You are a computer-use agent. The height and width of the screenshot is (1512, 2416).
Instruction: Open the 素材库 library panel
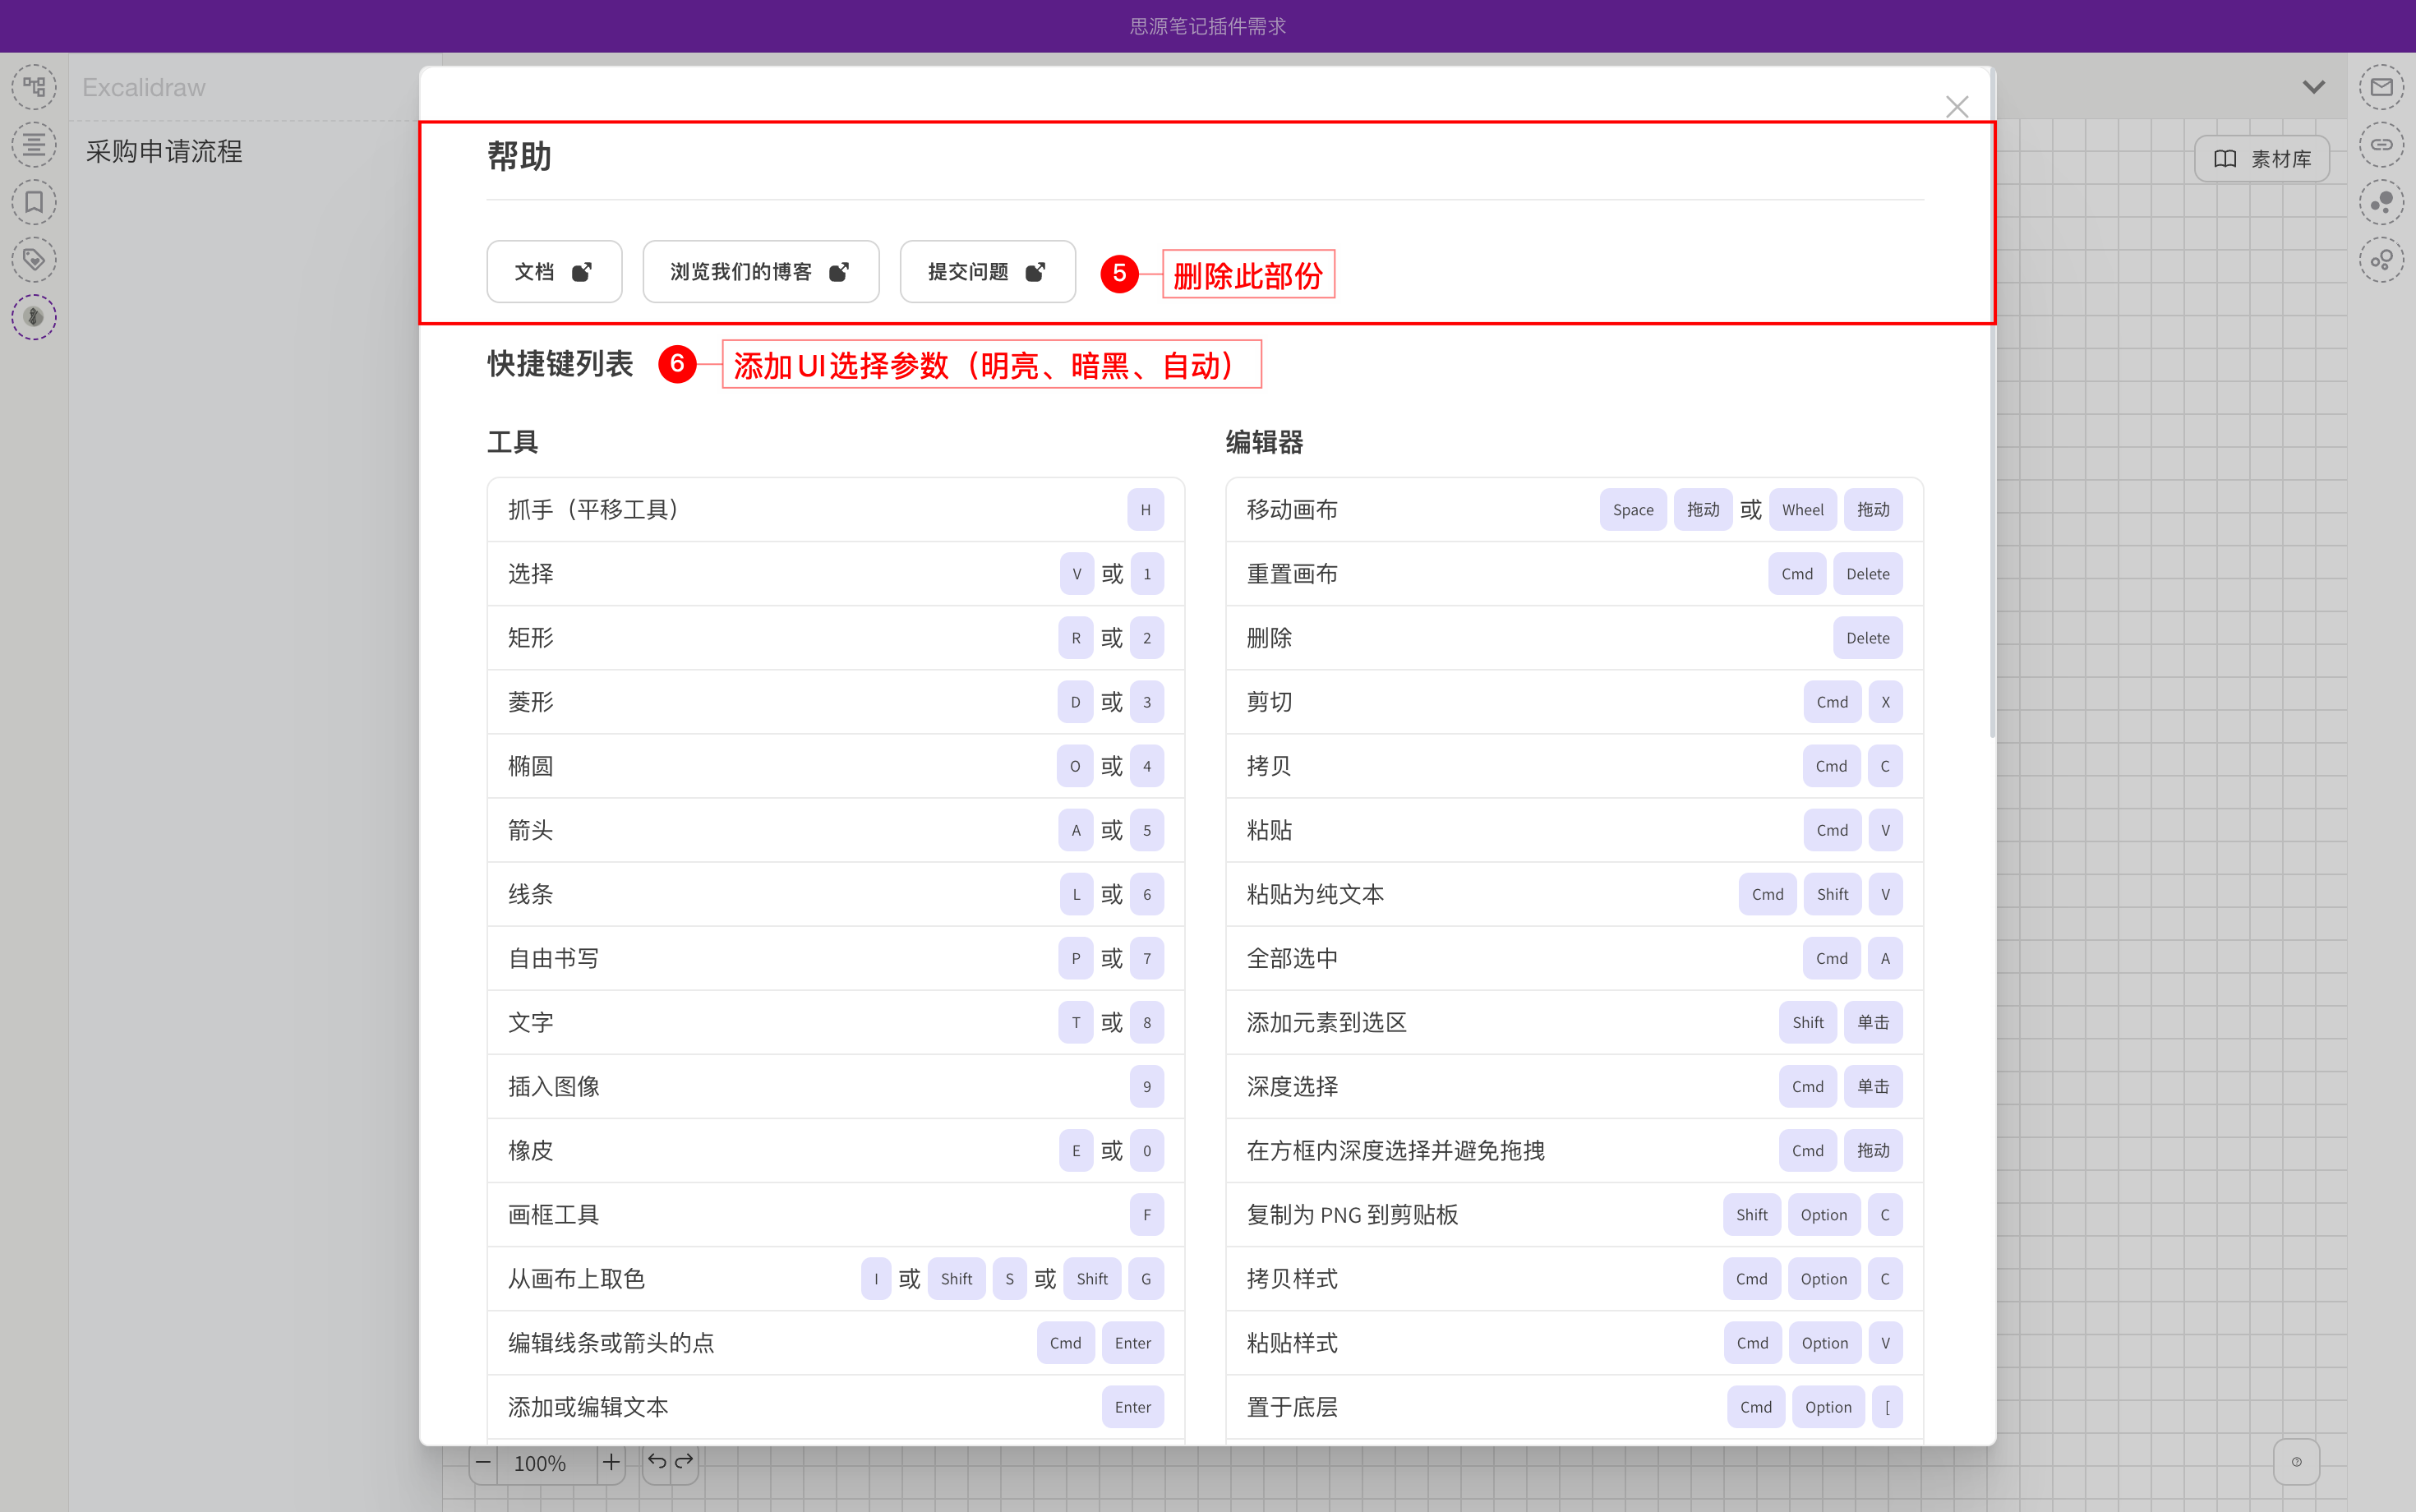pyautogui.click(x=2261, y=159)
